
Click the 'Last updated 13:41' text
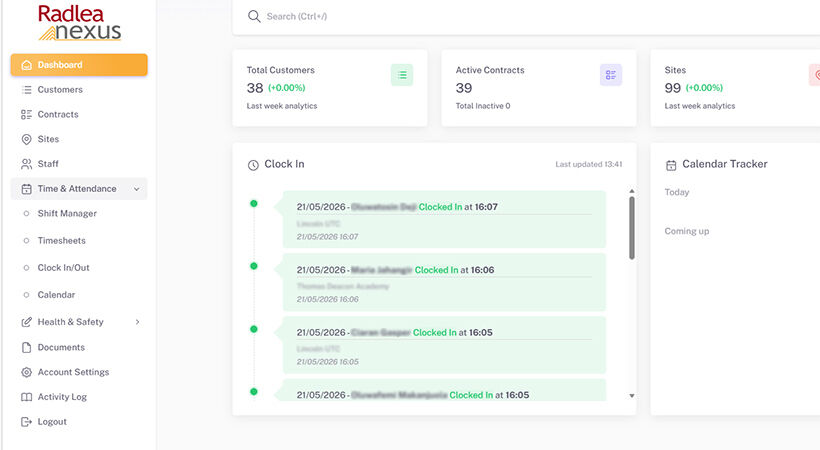pos(589,164)
